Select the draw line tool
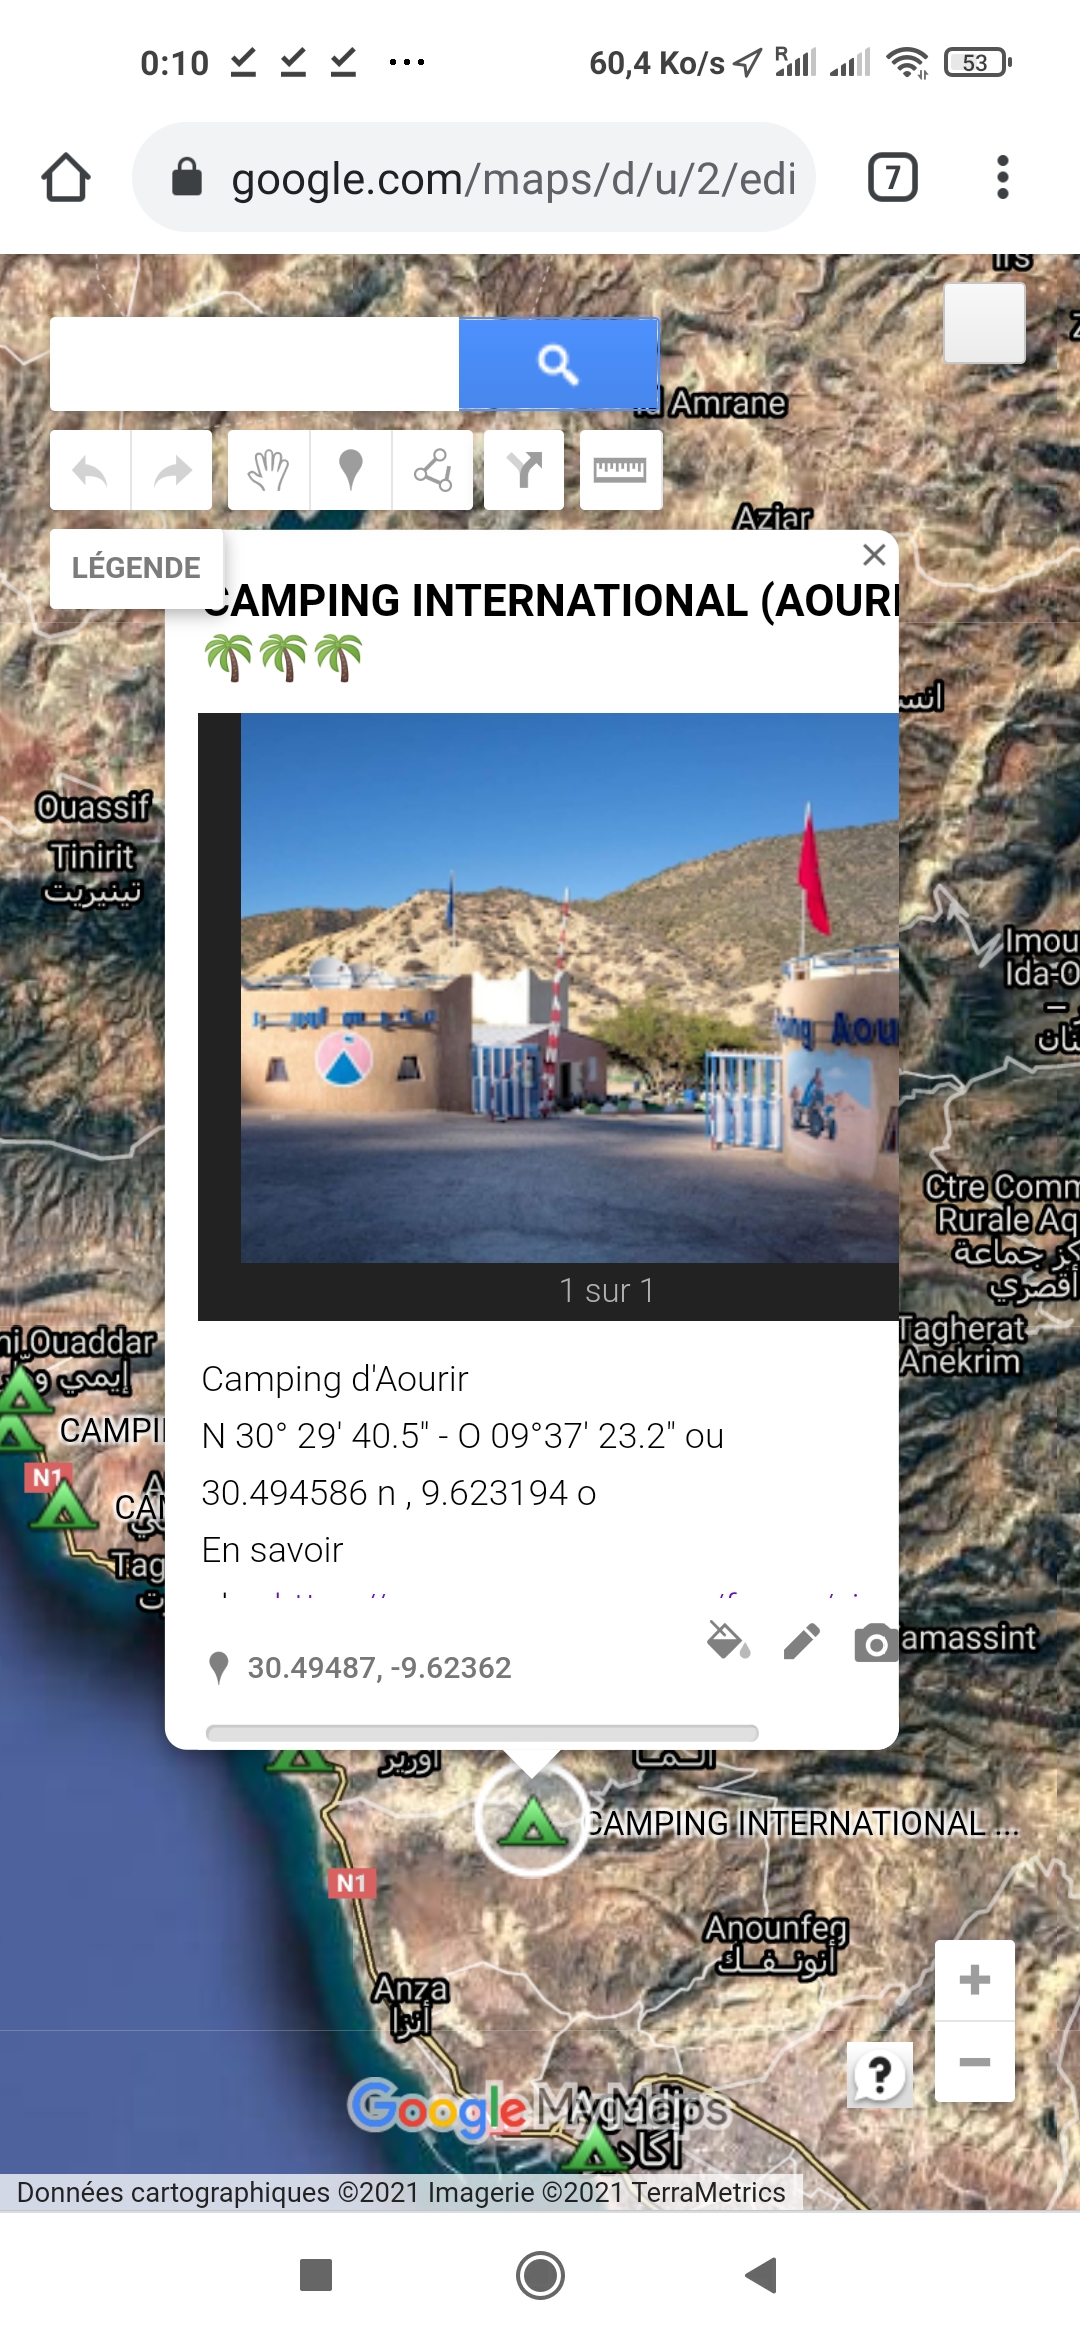 point(432,470)
